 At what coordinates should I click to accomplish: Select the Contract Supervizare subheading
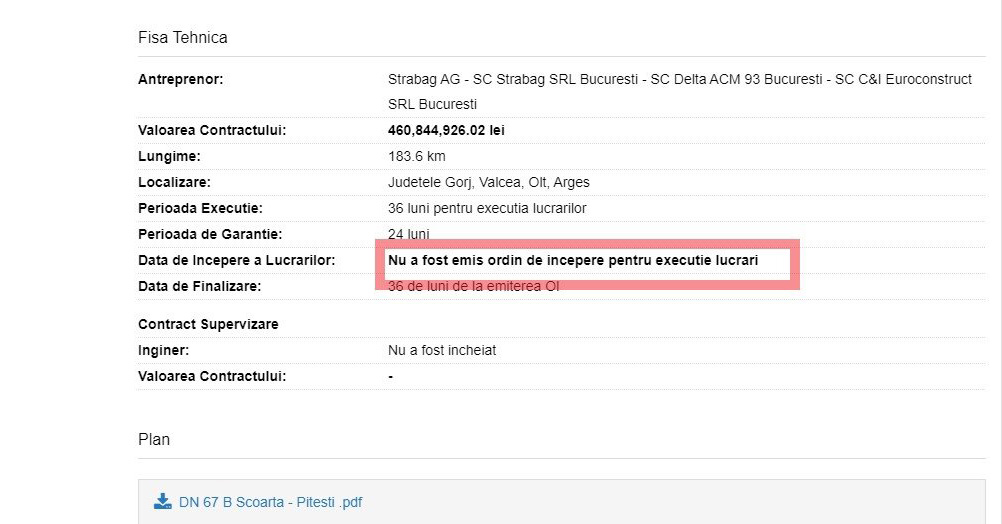(208, 325)
